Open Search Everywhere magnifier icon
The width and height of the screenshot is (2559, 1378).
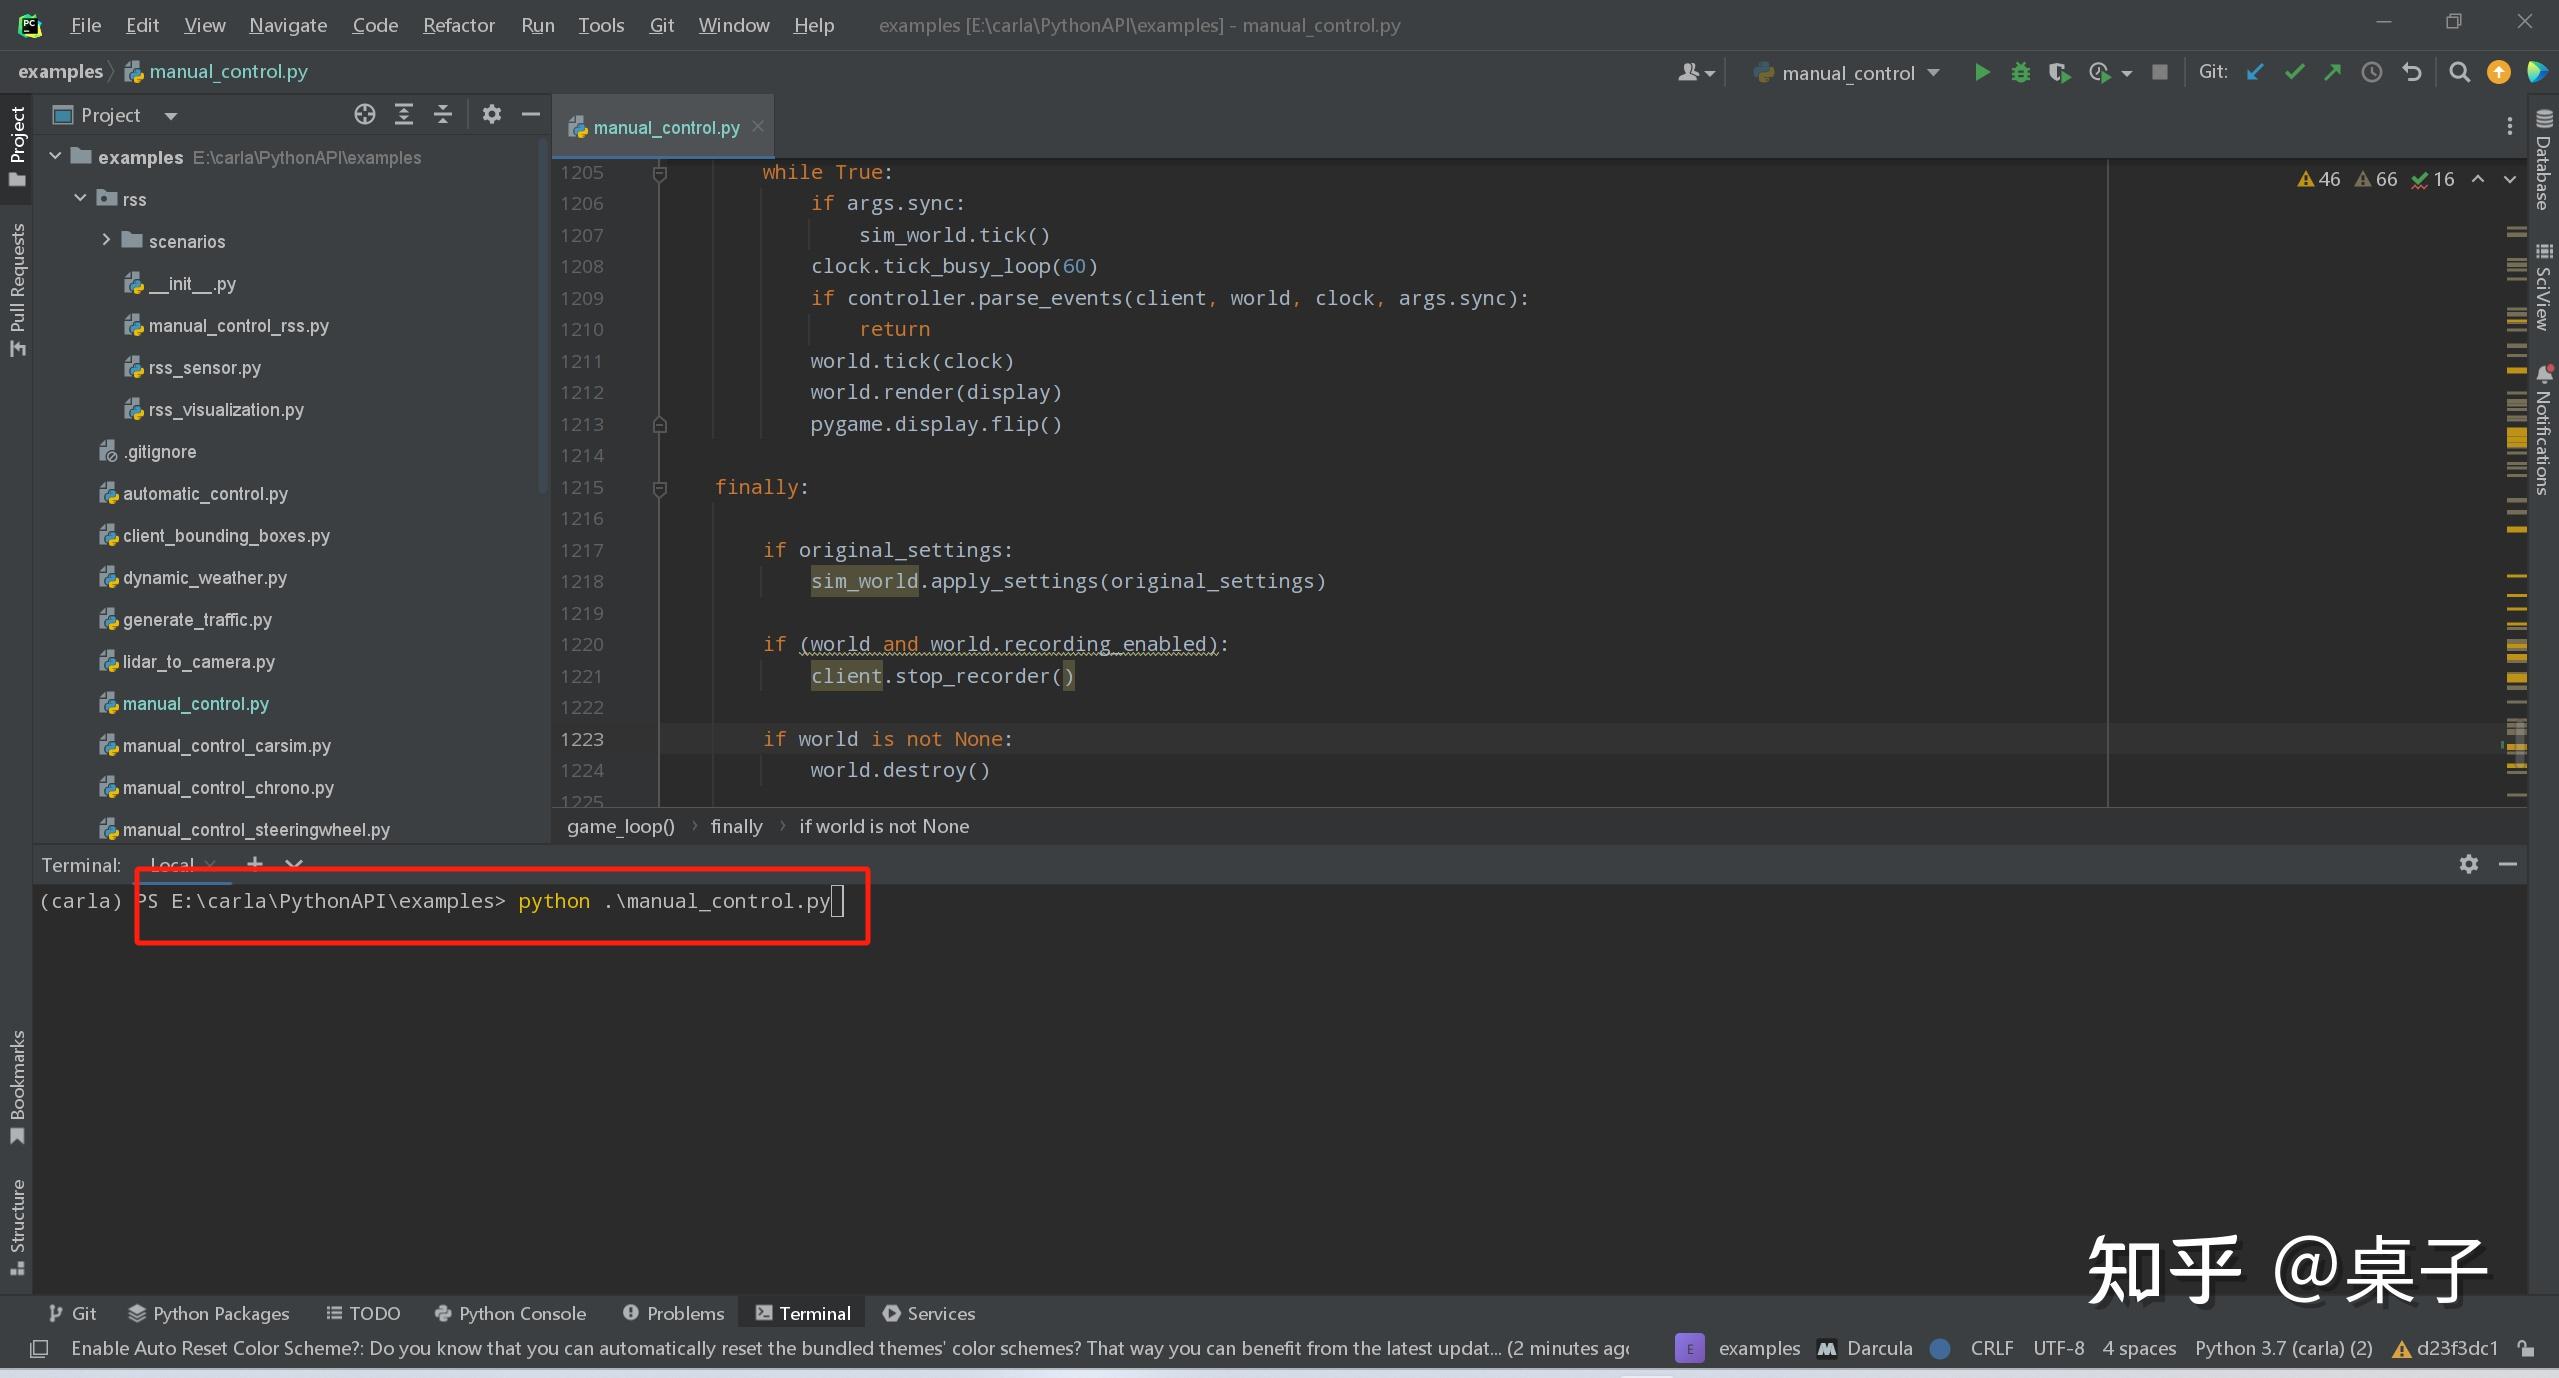pyautogui.click(x=2459, y=72)
